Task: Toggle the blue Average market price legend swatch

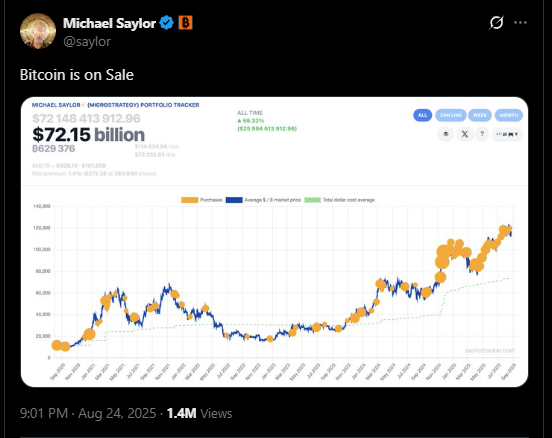Action: click(x=234, y=200)
